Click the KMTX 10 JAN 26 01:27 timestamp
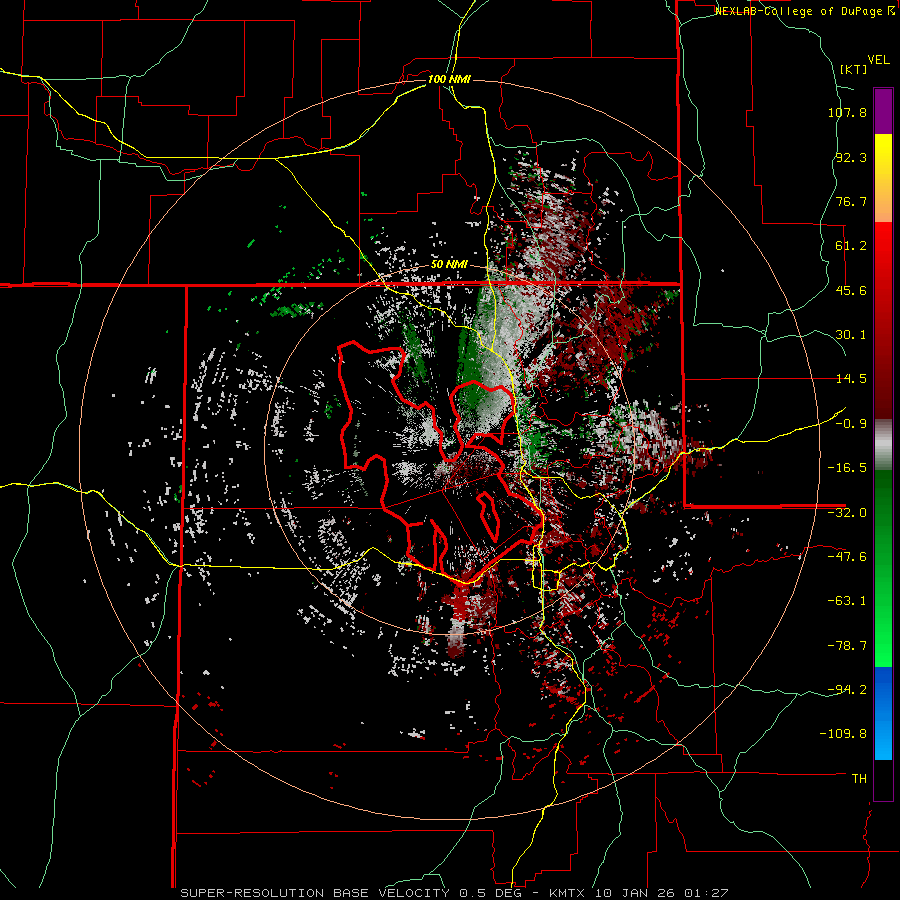900x900 pixels. [x=639, y=893]
